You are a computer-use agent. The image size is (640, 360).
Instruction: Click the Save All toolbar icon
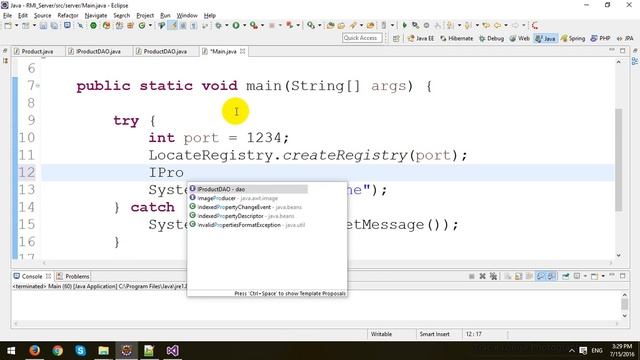54,25
